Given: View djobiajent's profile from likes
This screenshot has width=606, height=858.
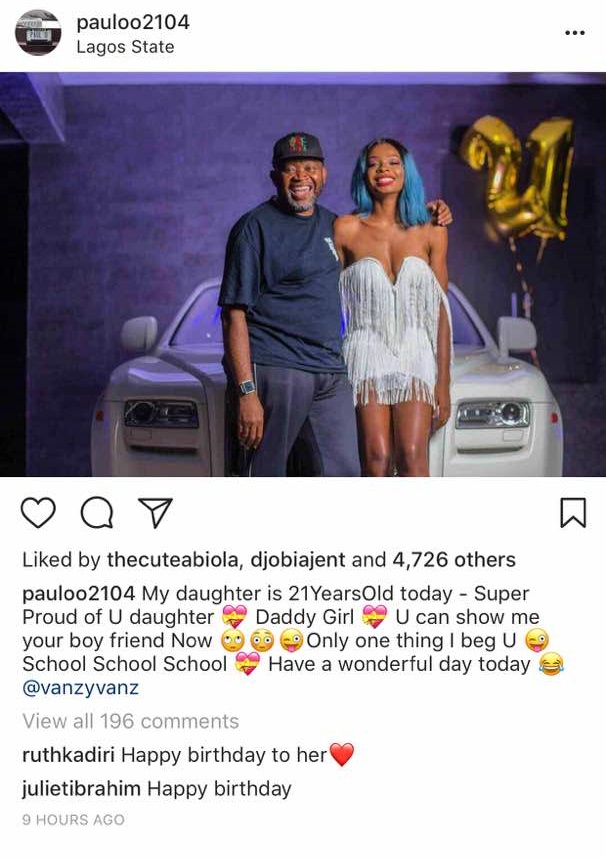Looking at the screenshot, I should point(298,560).
